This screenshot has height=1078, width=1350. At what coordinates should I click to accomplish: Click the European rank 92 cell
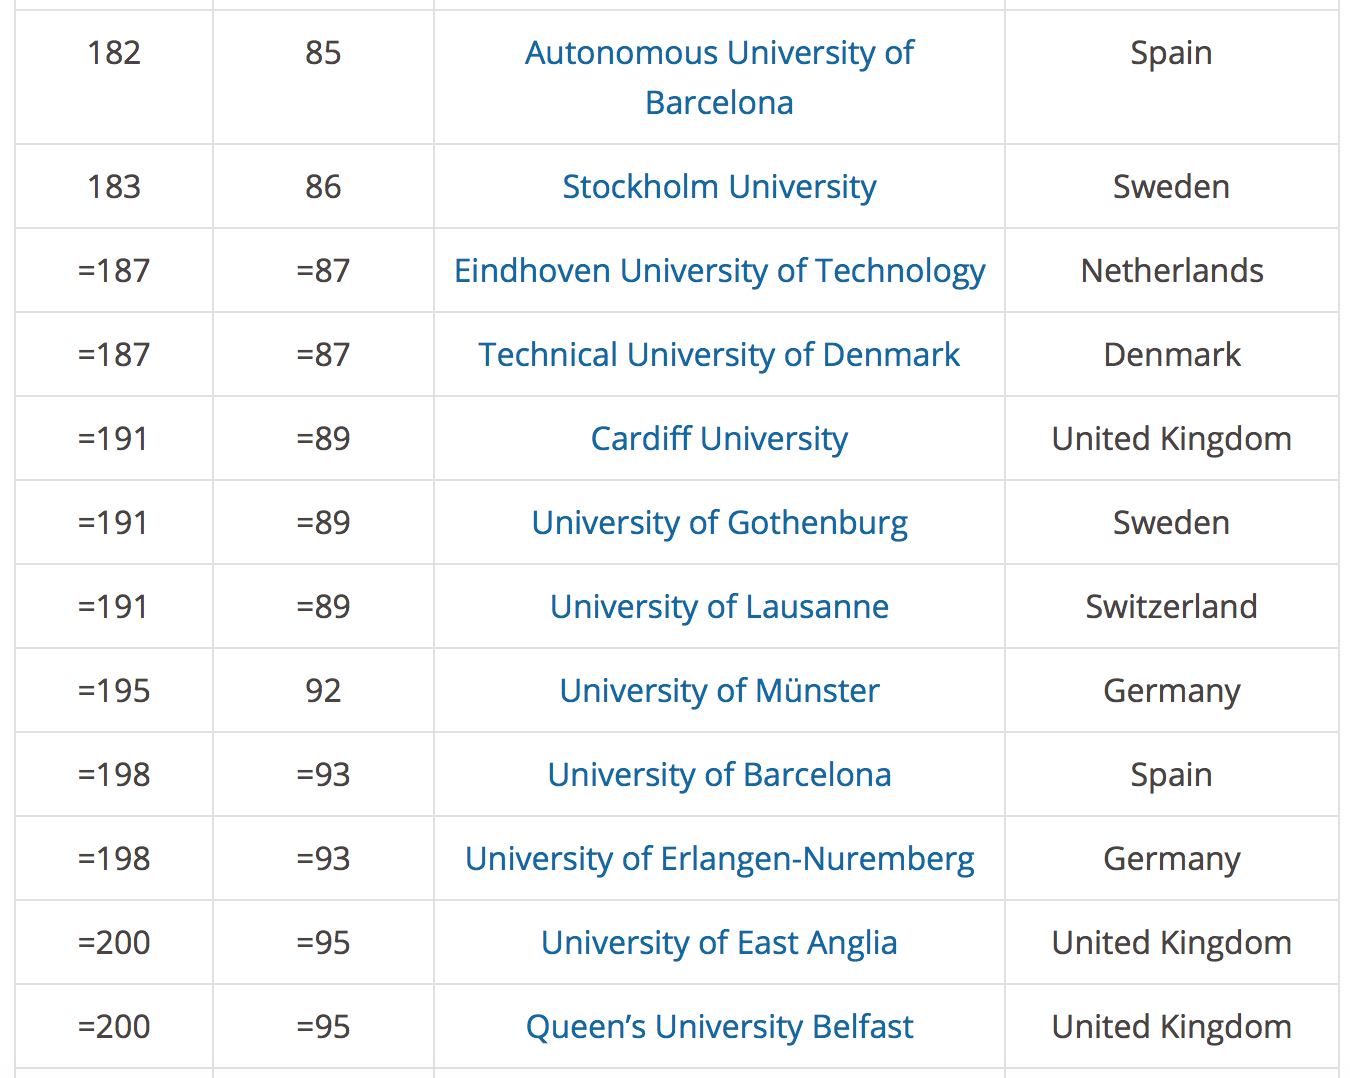click(x=323, y=691)
